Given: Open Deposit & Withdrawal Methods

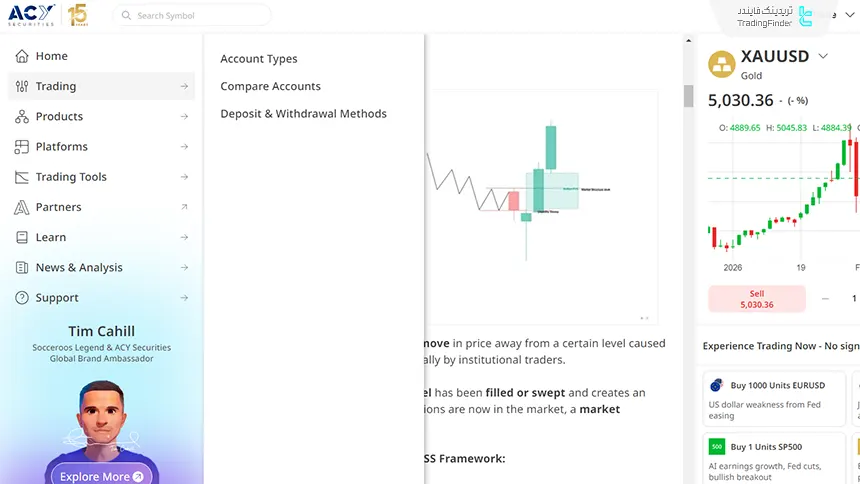Looking at the screenshot, I should [x=303, y=114].
